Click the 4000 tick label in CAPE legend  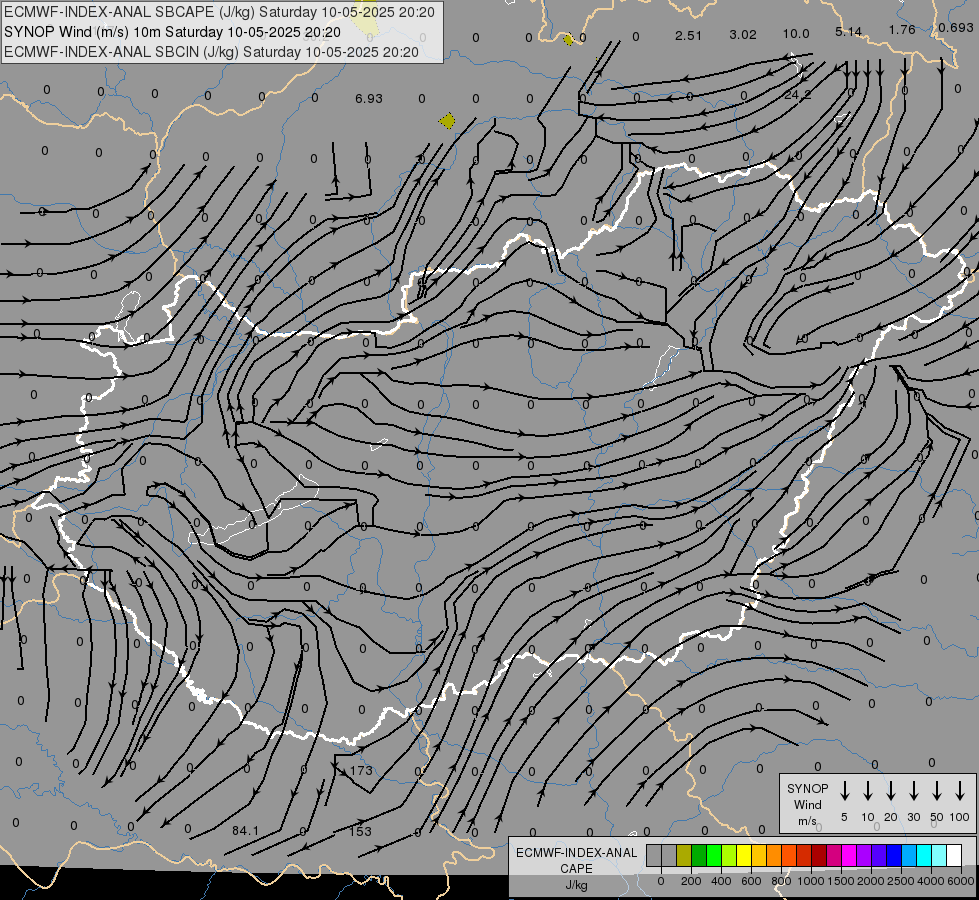click(931, 881)
